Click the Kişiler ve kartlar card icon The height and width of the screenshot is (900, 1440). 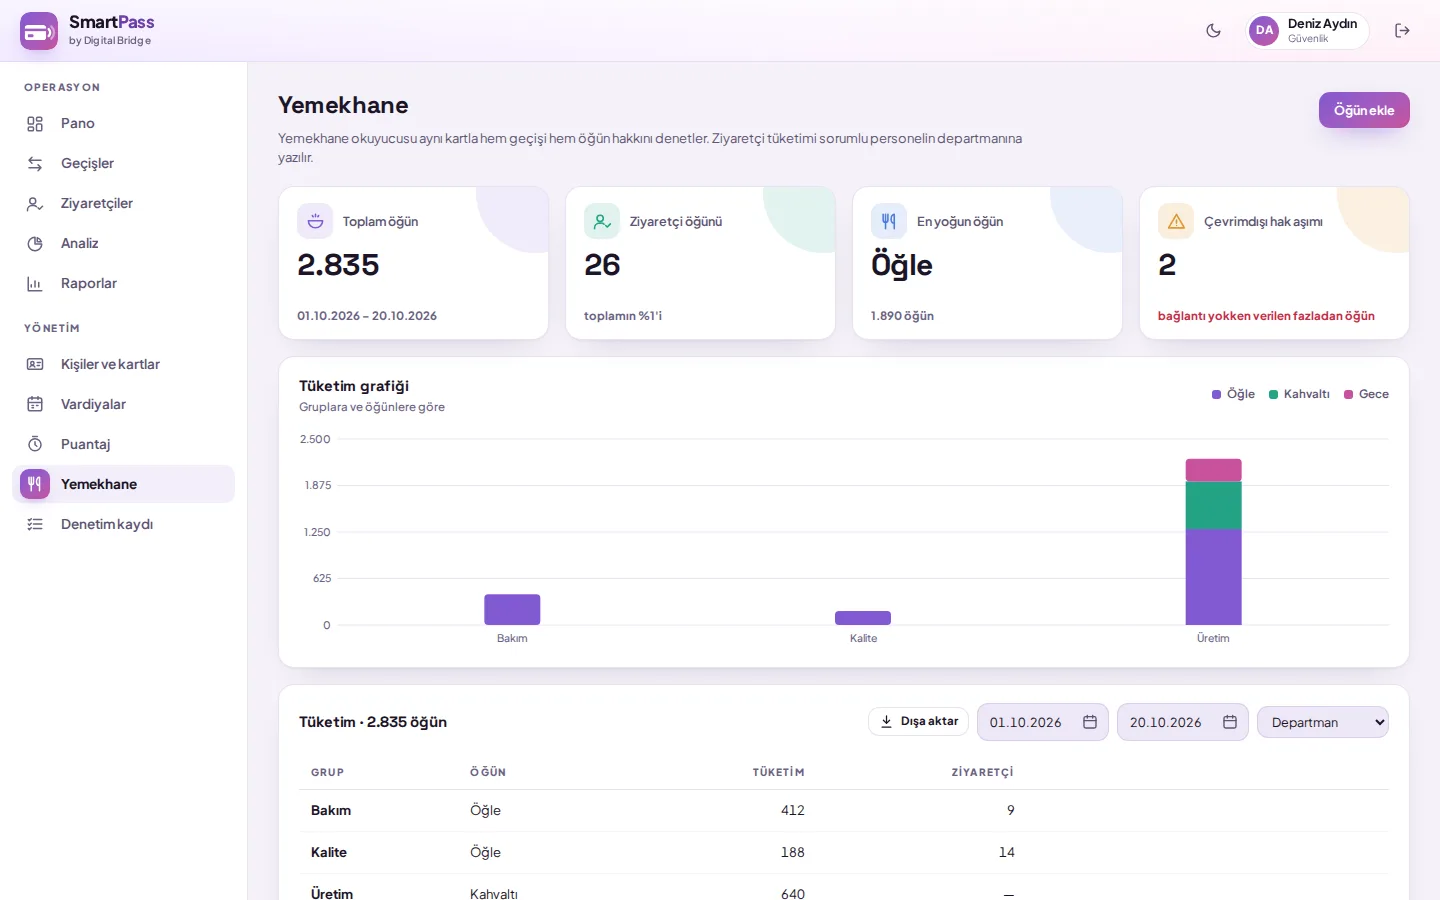(35, 364)
